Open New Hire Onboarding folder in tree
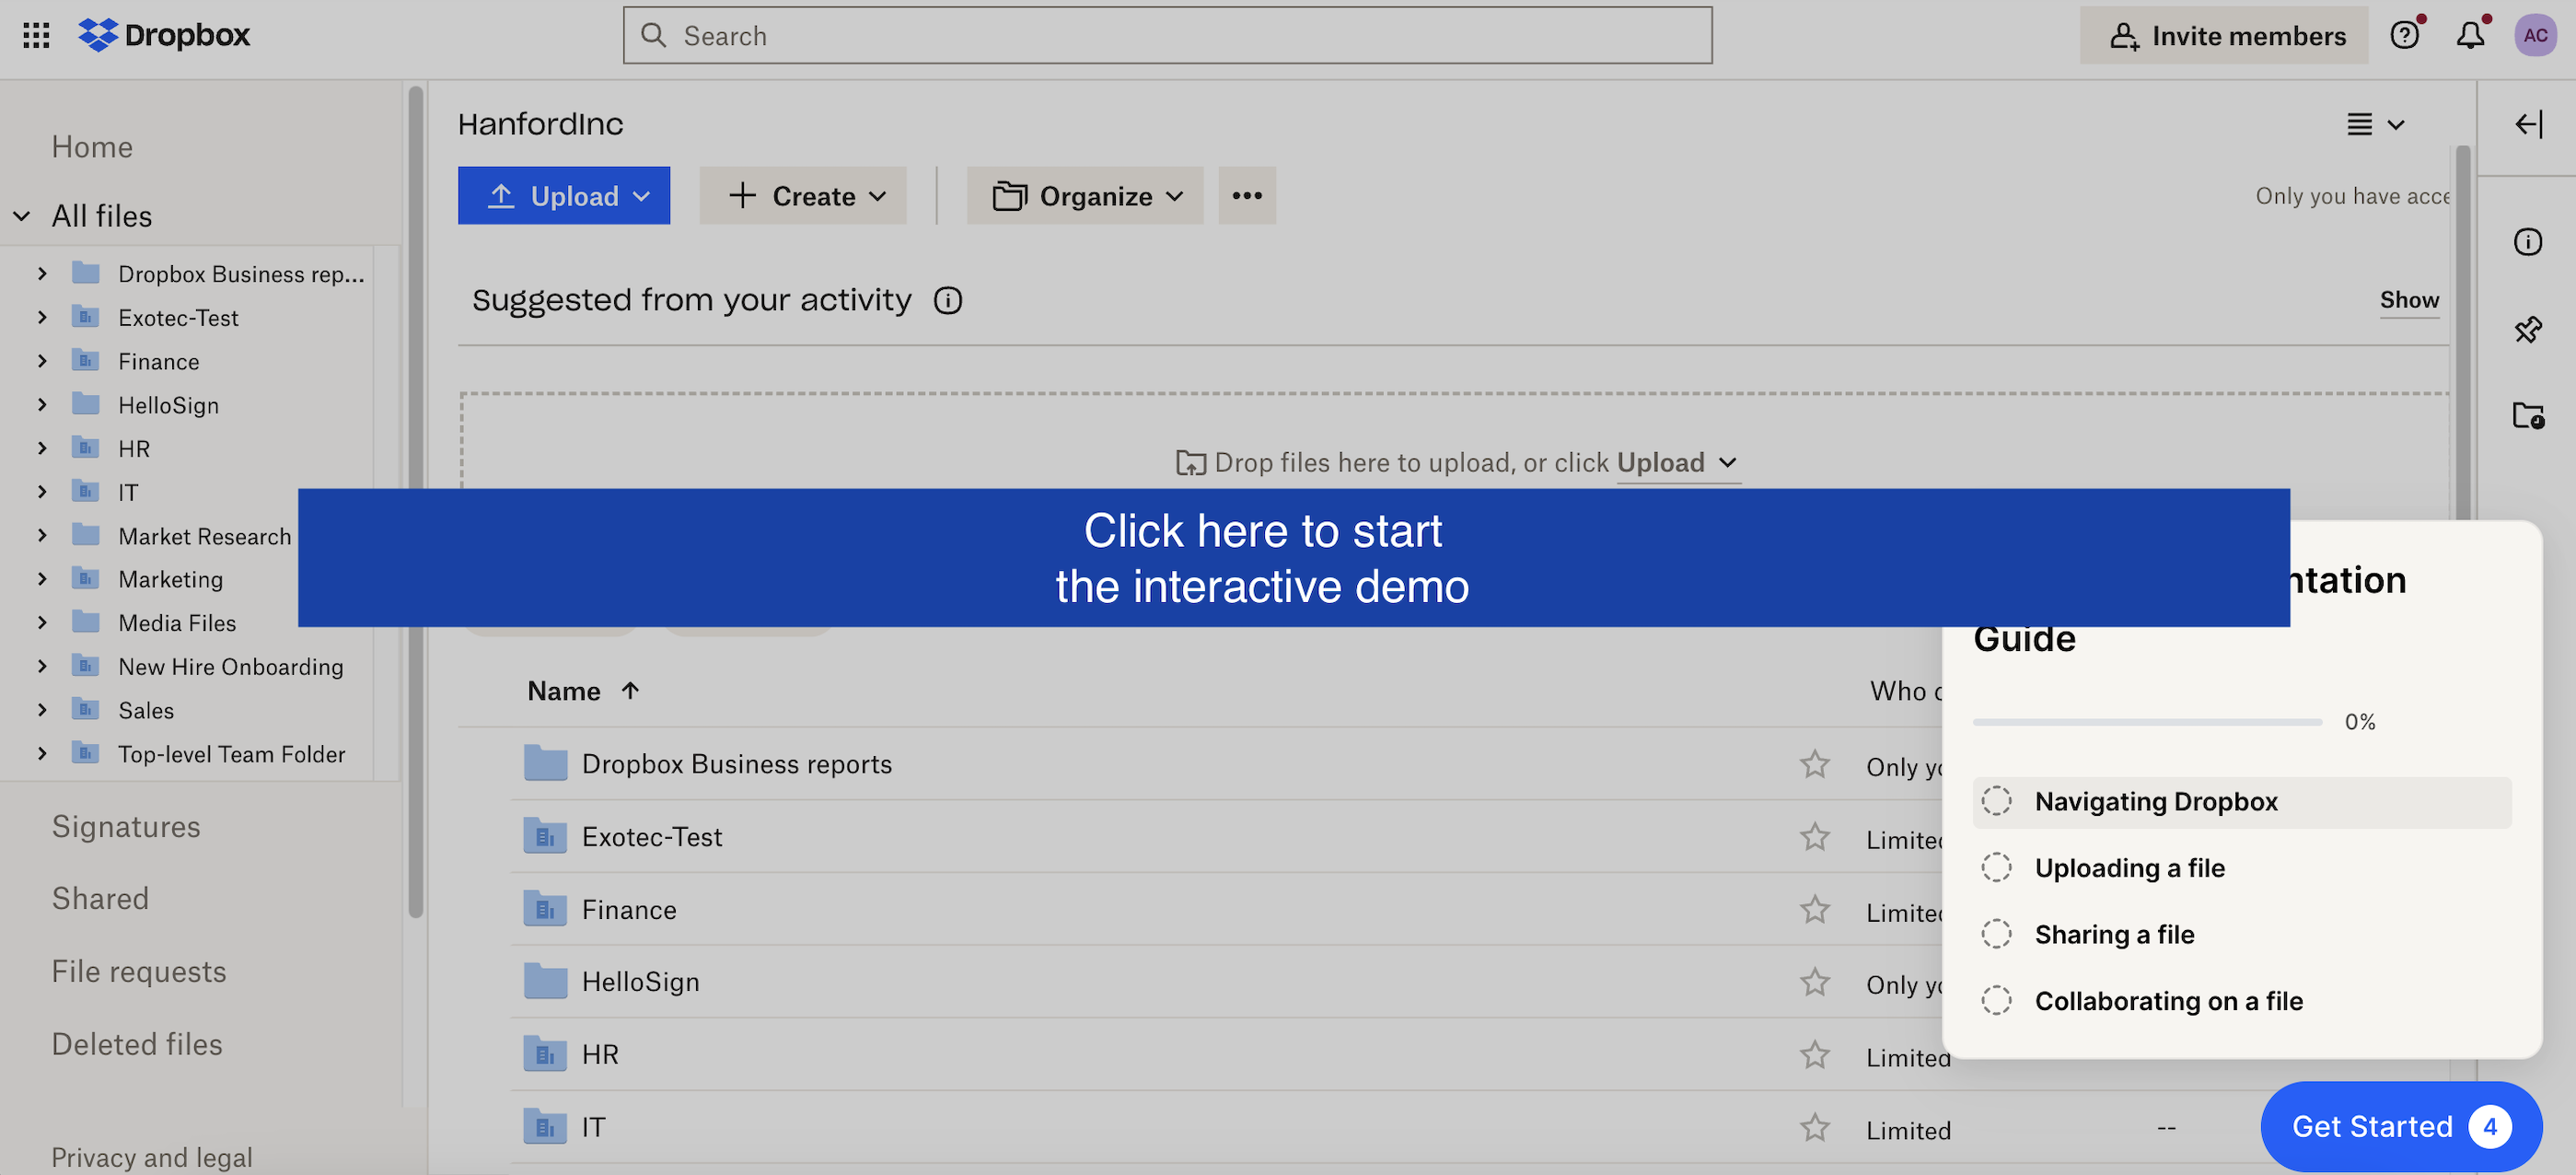Image resolution: width=2576 pixels, height=1175 pixels. [230, 667]
